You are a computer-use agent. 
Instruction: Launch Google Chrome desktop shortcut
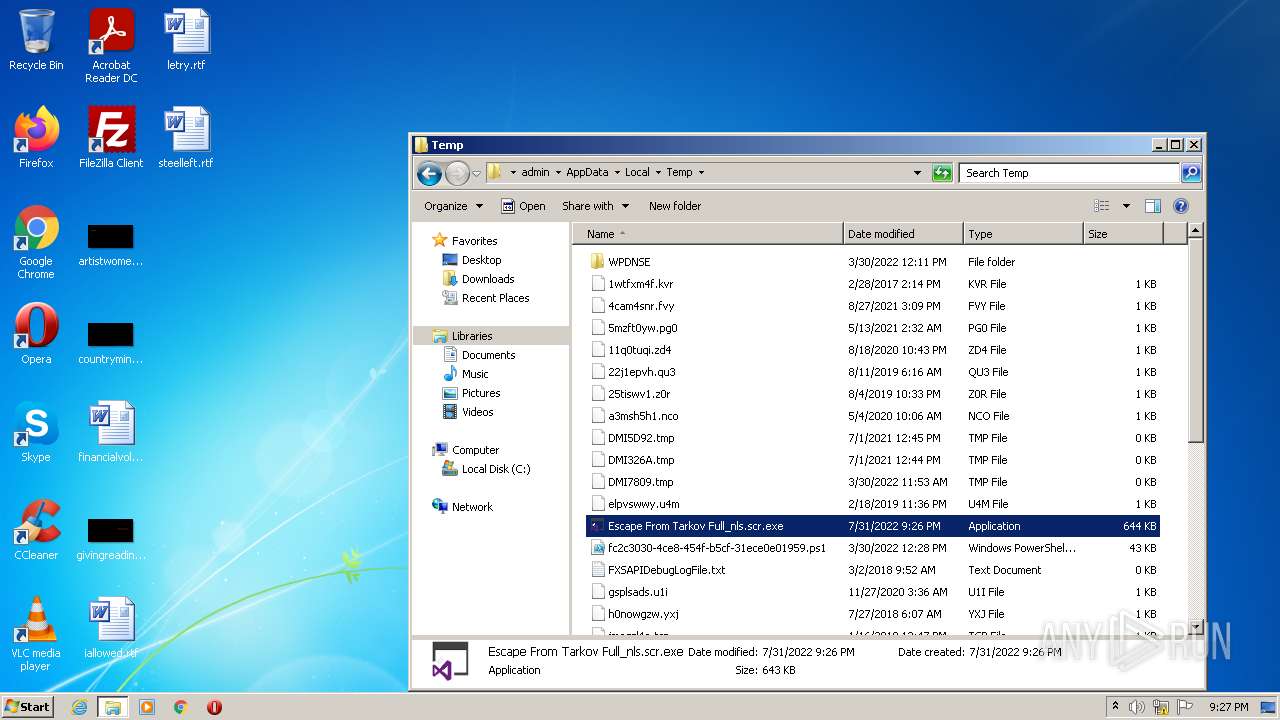36,242
